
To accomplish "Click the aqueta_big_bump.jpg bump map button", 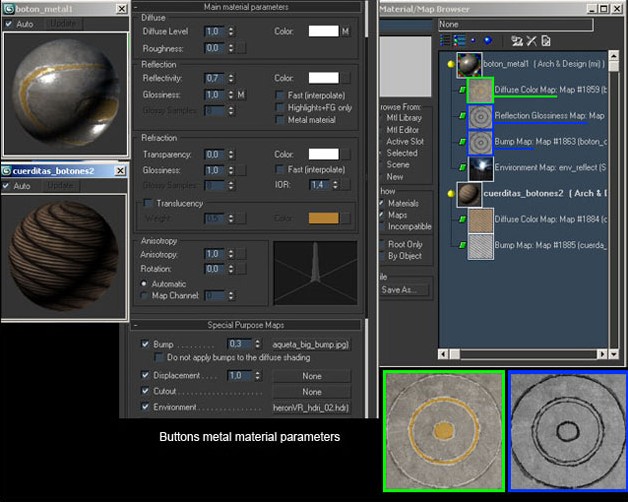I will (x=311, y=343).
